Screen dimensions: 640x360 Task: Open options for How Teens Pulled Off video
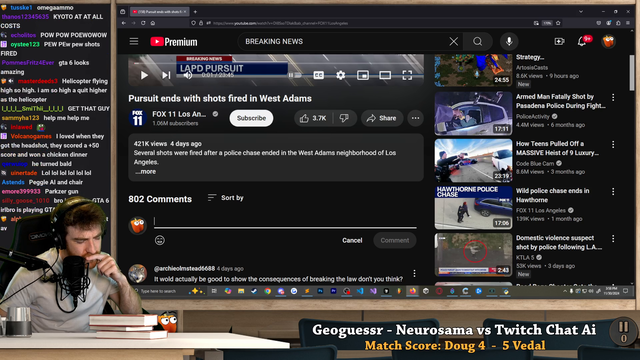613,144
